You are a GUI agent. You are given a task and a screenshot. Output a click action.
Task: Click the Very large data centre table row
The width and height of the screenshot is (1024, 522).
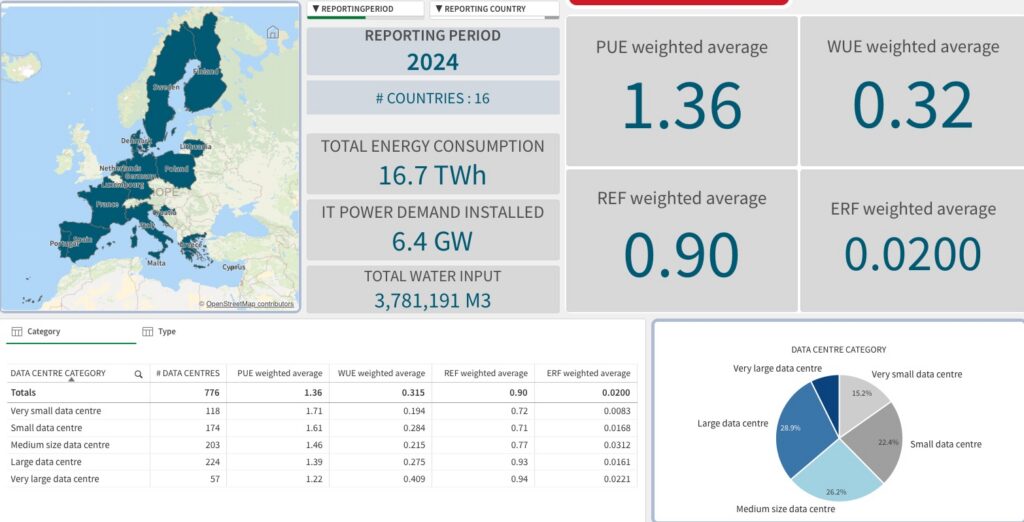55,479
